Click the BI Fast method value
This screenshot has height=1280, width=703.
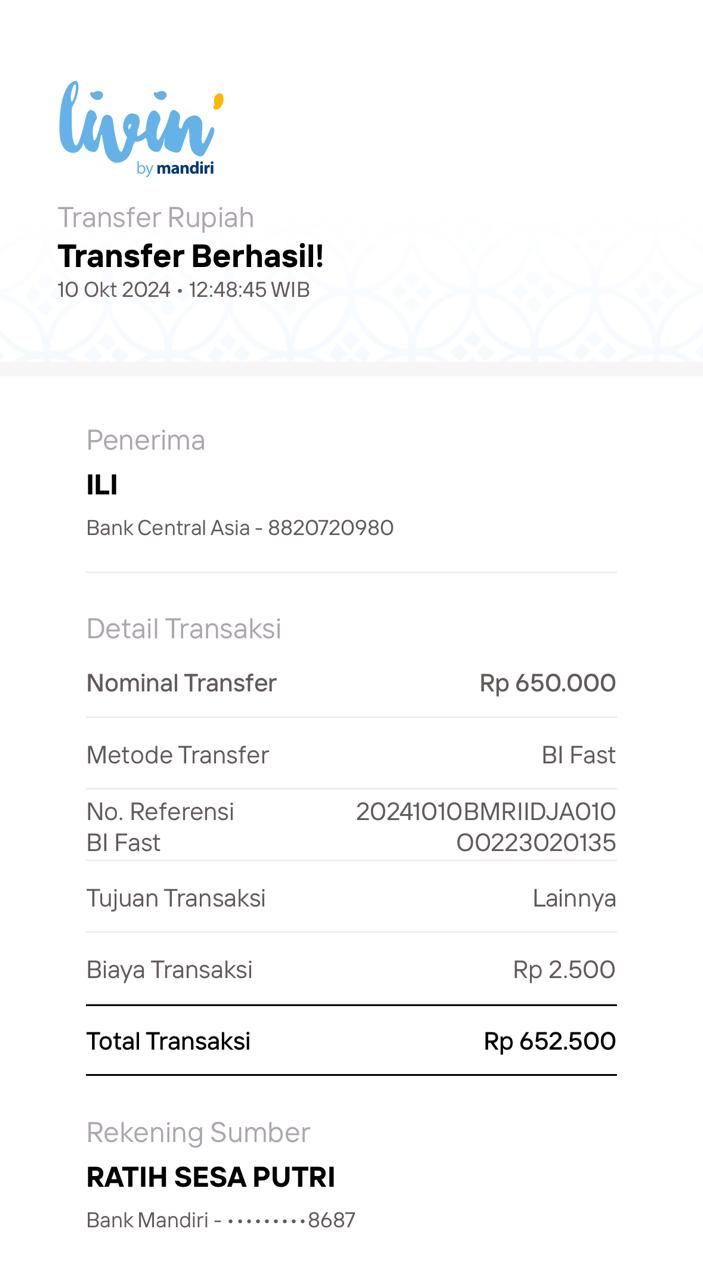click(x=578, y=755)
